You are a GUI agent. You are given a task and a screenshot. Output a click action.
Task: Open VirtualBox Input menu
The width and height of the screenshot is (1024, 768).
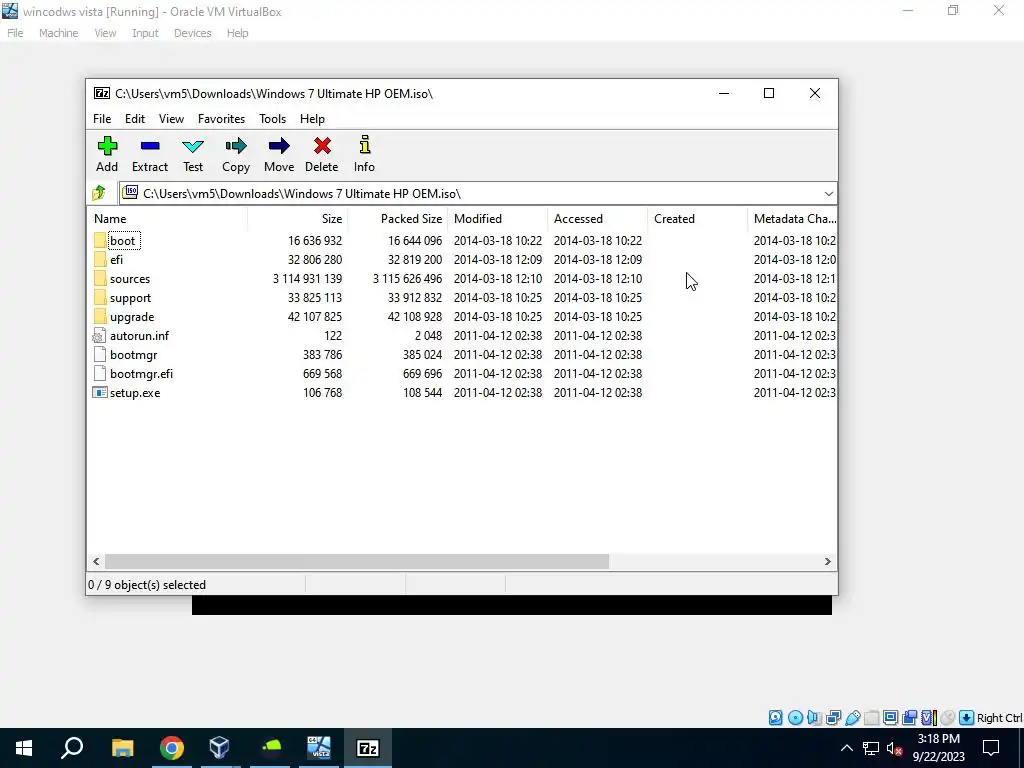point(145,33)
